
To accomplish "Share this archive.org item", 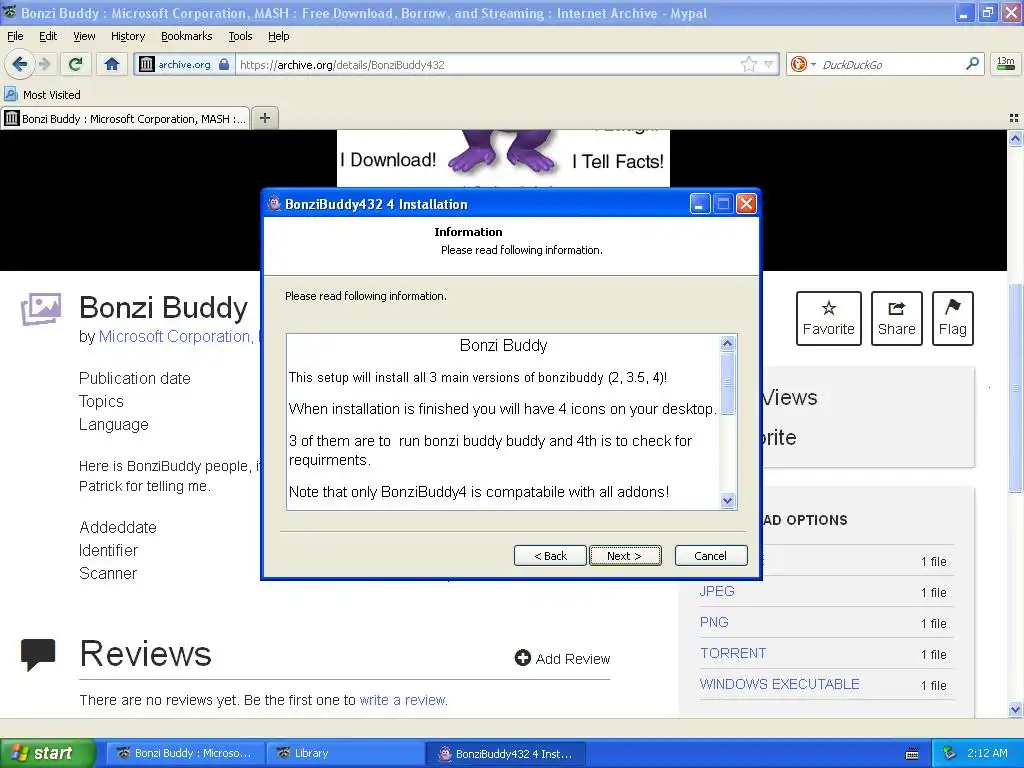I will pyautogui.click(x=896, y=318).
